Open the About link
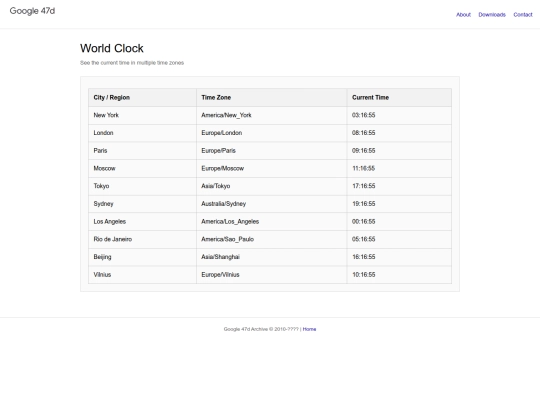 click(x=463, y=14)
